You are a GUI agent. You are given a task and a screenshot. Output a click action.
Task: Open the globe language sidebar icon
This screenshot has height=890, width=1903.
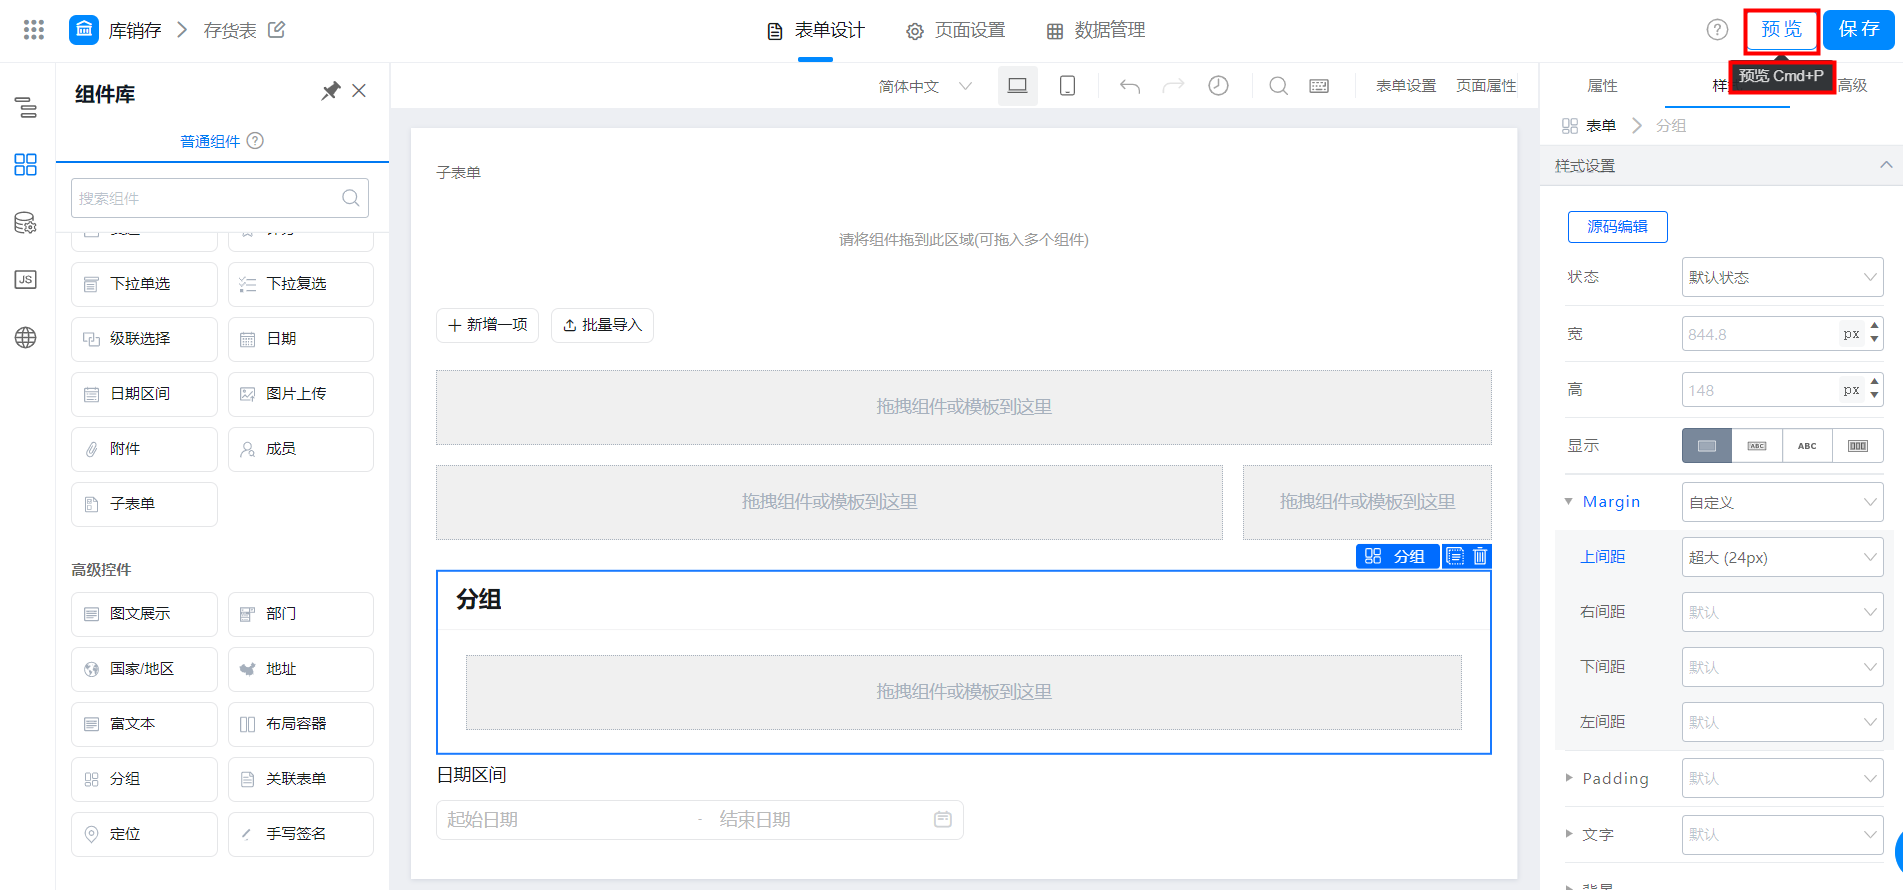[x=26, y=338]
